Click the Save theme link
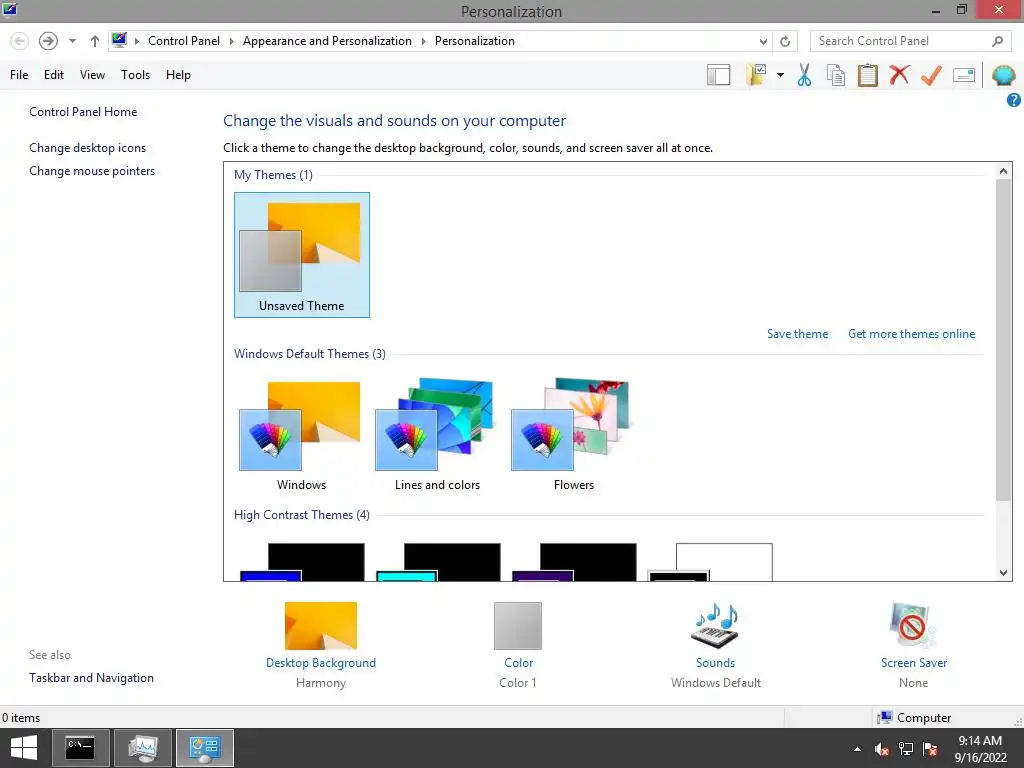 pos(797,334)
